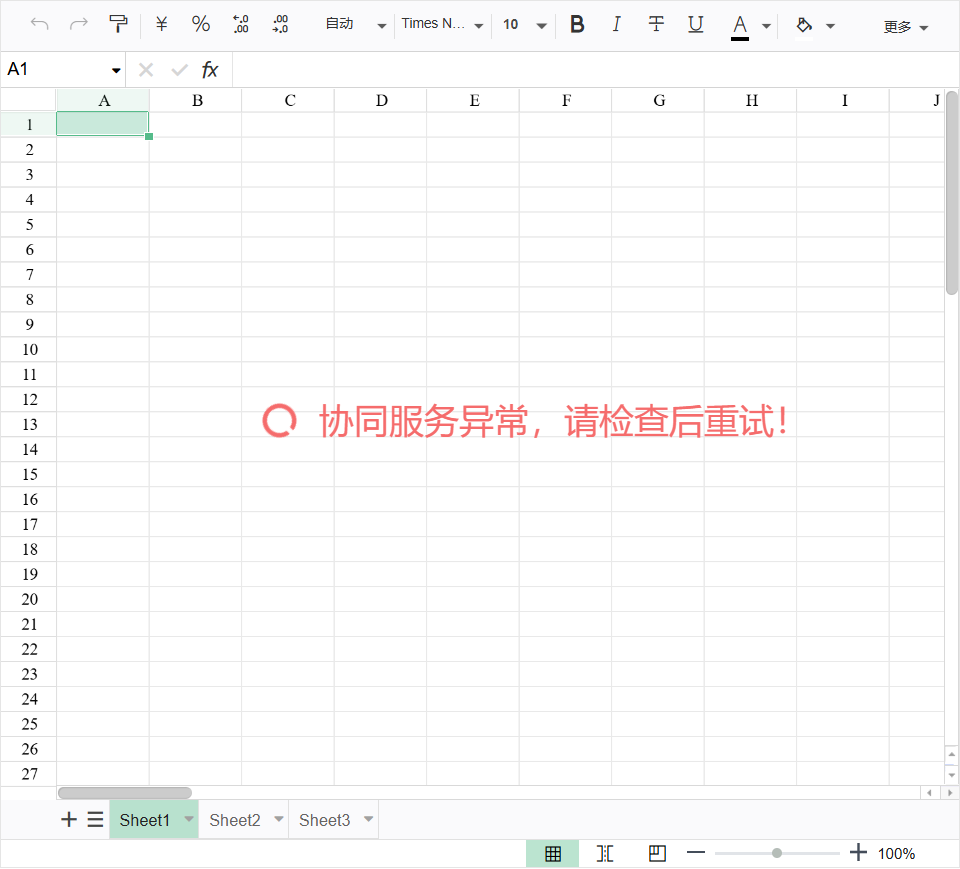960x869 pixels.
Task: Switch to Sheet1 tab
Action: point(144,821)
